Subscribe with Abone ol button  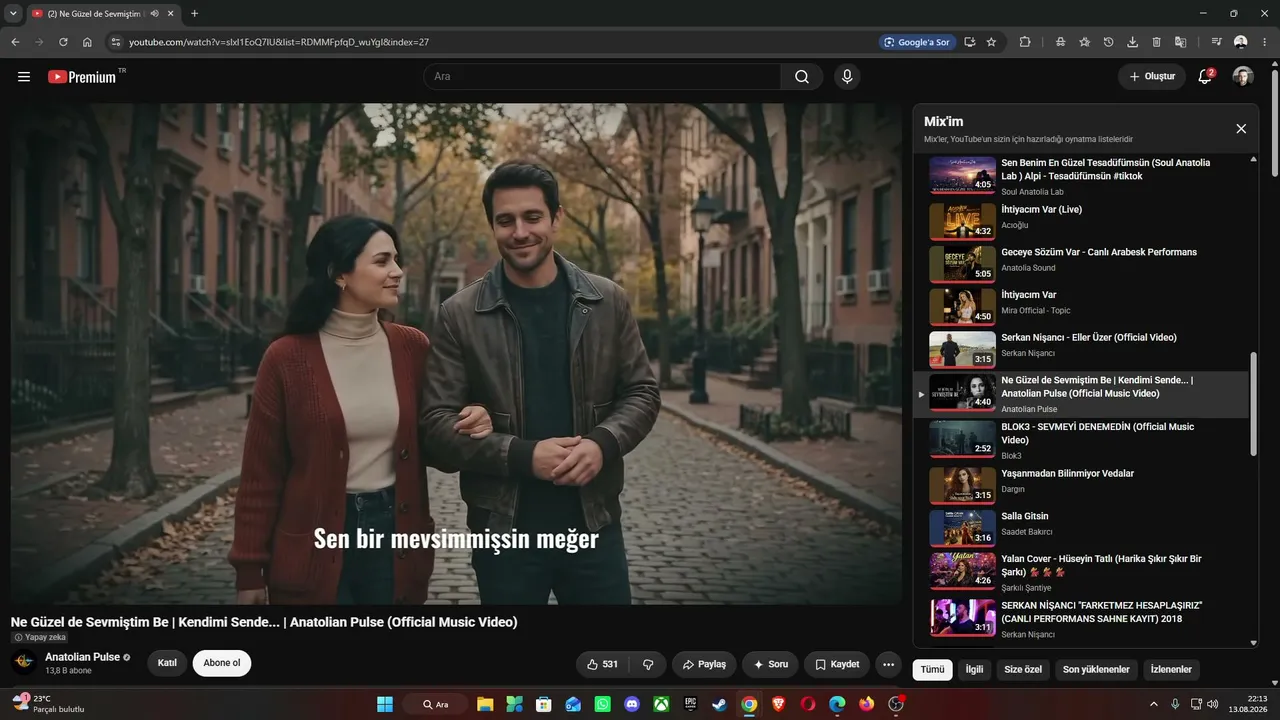(x=222, y=663)
